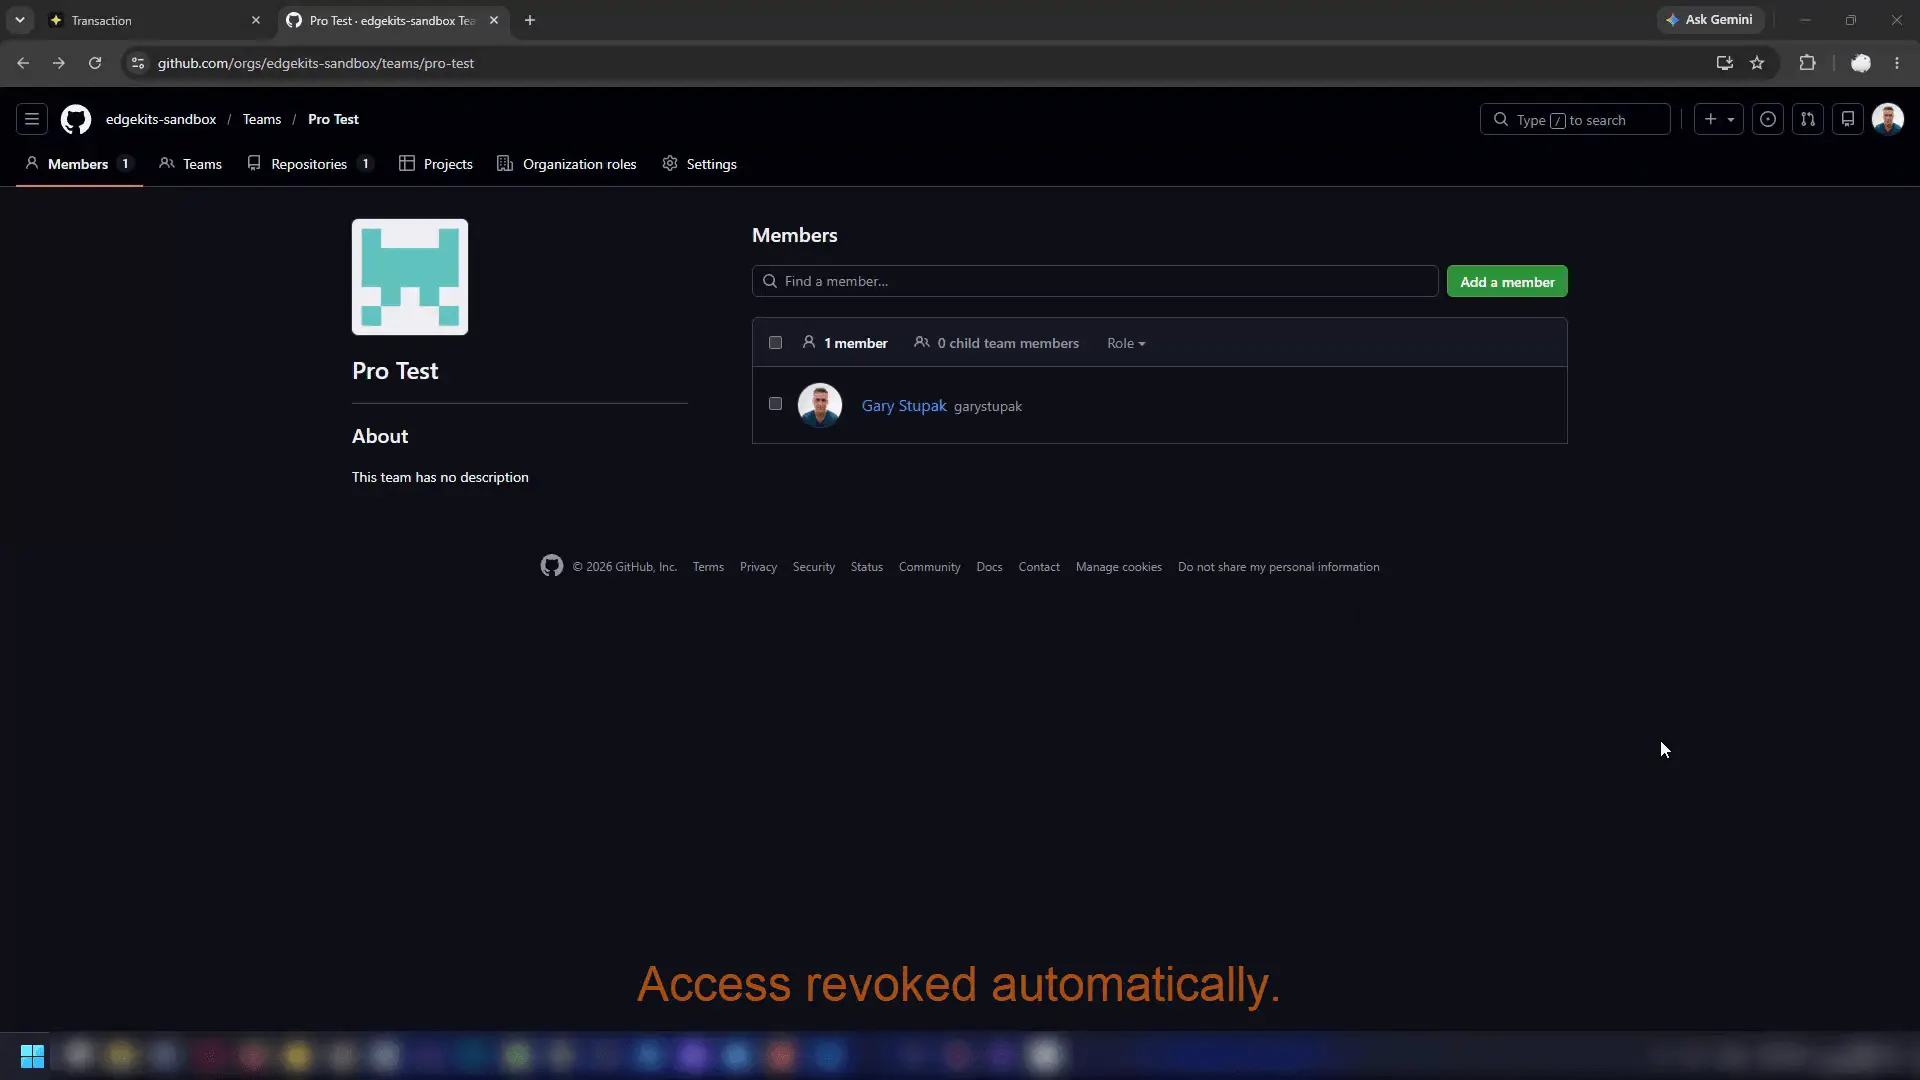Show the 0 child team members filter

click(x=997, y=343)
